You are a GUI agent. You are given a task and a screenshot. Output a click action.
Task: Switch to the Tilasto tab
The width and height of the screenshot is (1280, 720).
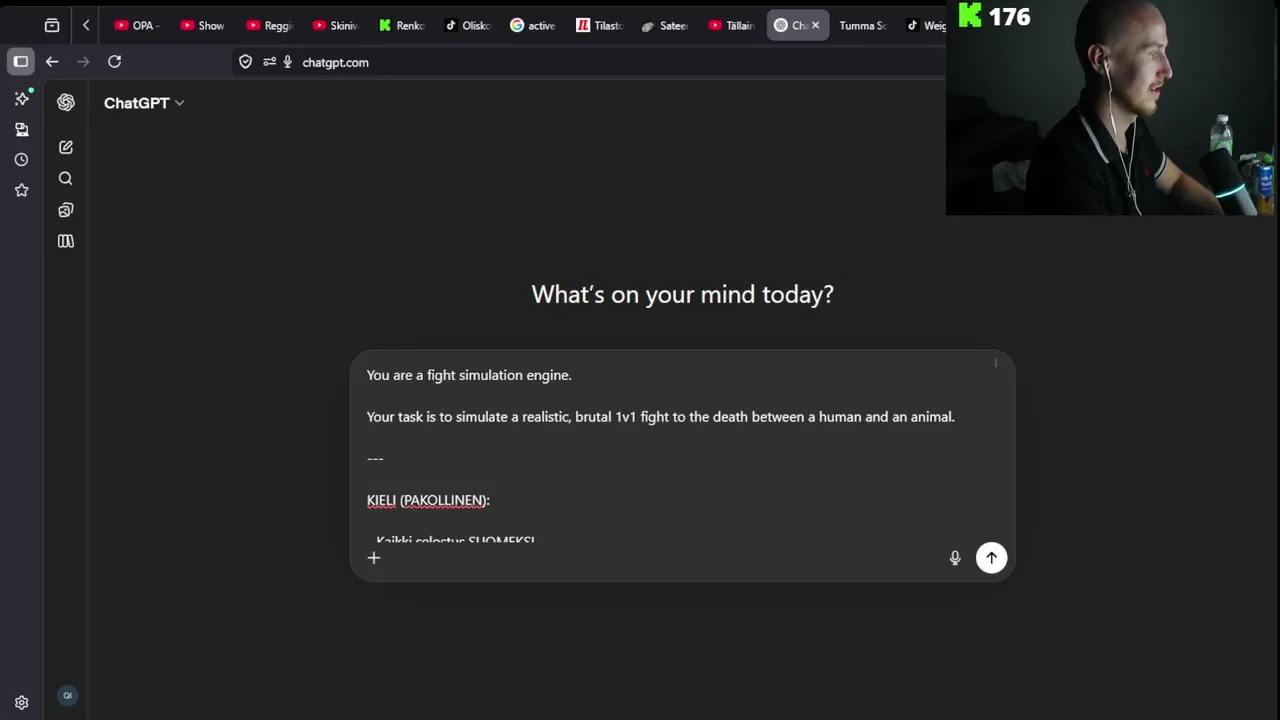(x=599, y=25)
